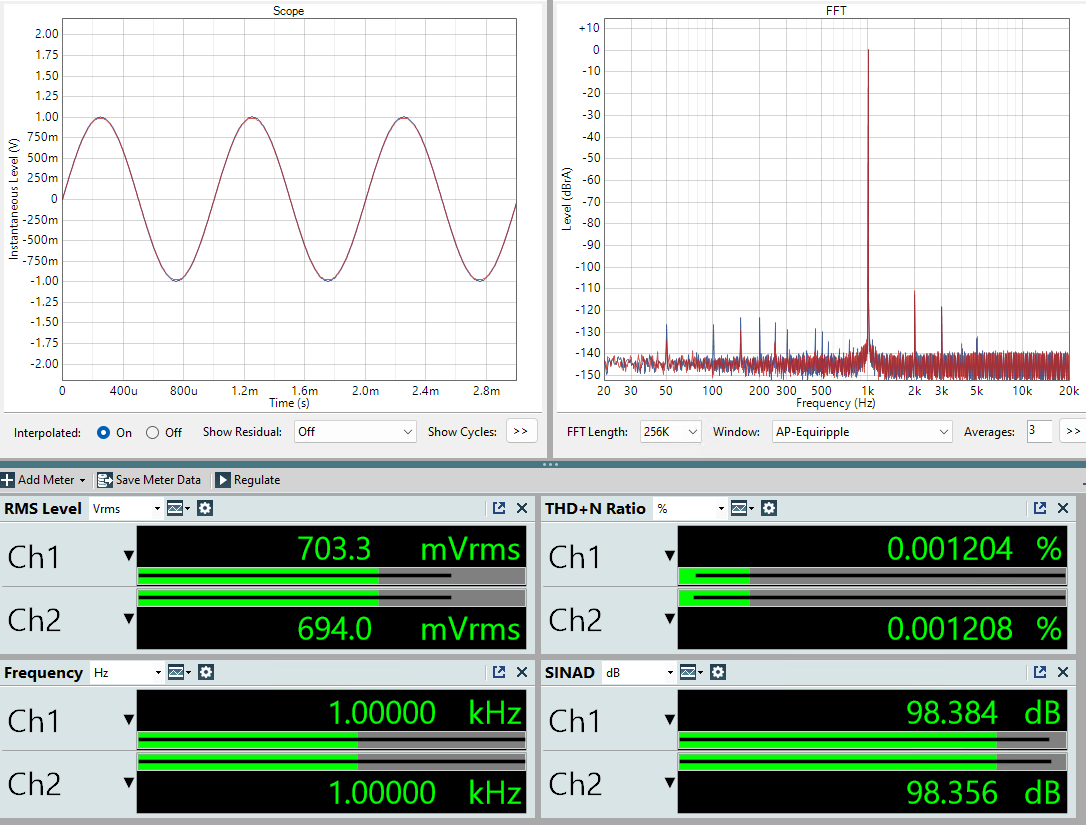Click the 0.001208 % reading
This screenshot has width=1086, height=825.
click(x=974, y=629)
